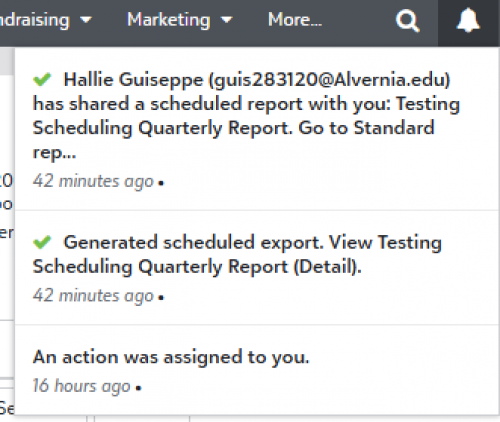Click the guis283120@Alvernia.edu email text
Image resolution: width=500 pixels, height=422 pixels.
(330, 80)
